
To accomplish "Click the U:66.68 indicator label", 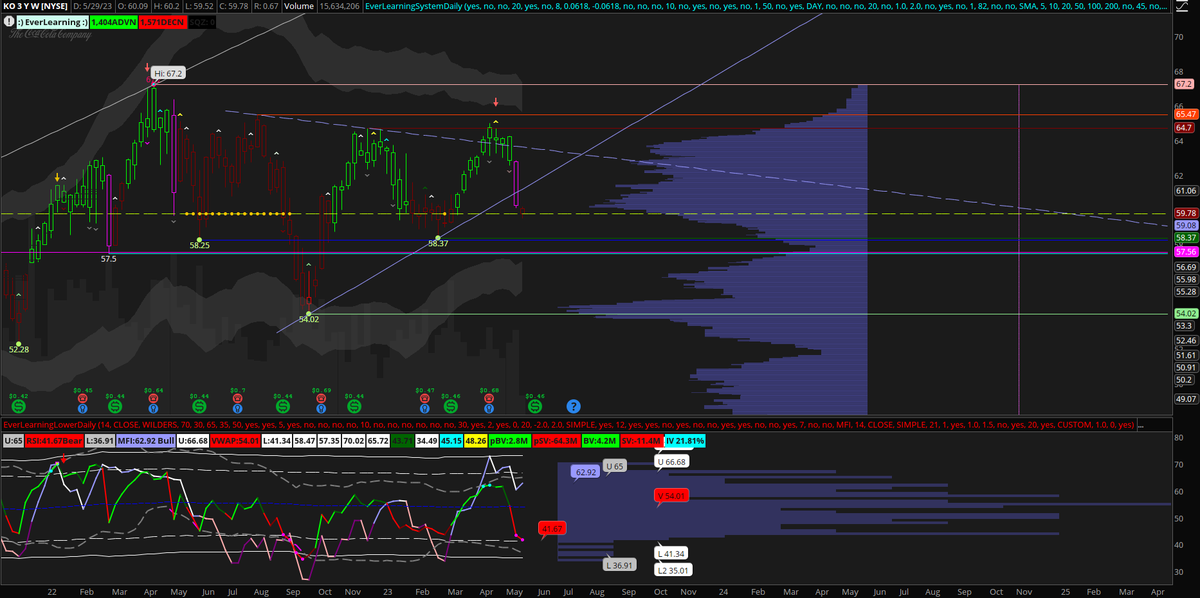I will click(193, 440).
